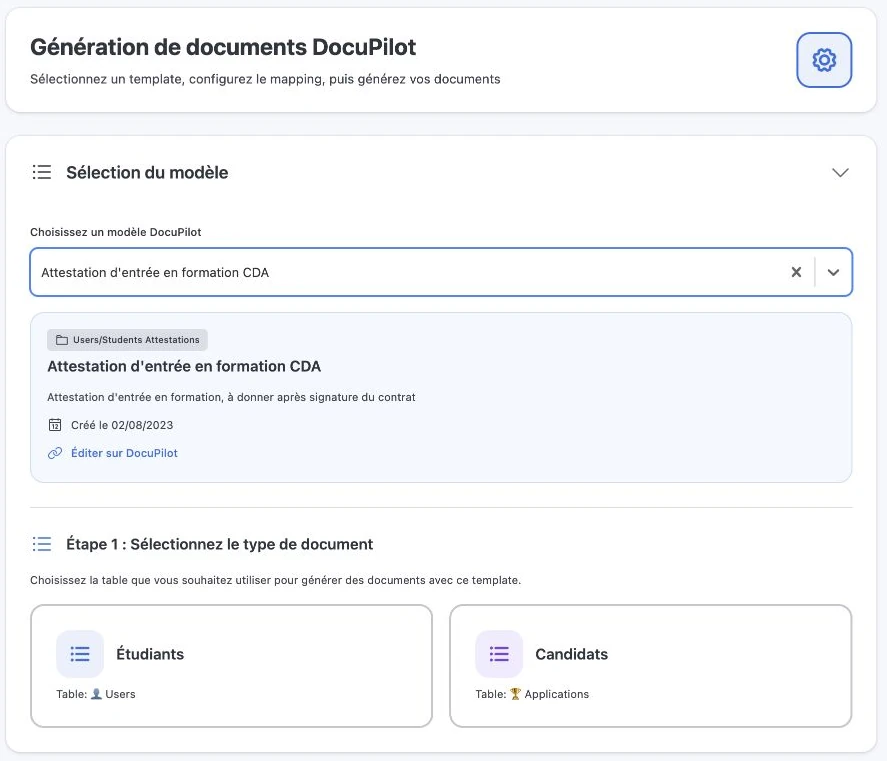The image size is (887, 761).
Task: Click the text Table: Users
Action: pos(96,694)
